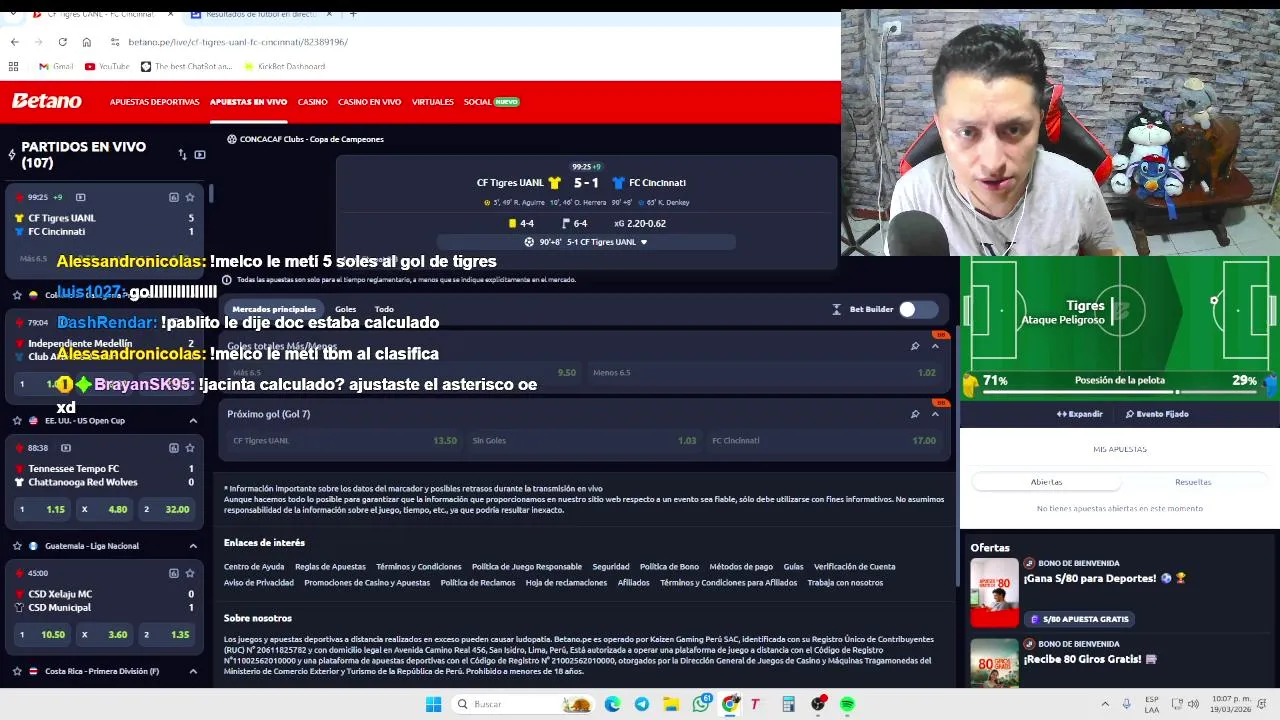Open the YouTube bookmark
Screen dimensions: 1280x720
click(x=107, y=66)
